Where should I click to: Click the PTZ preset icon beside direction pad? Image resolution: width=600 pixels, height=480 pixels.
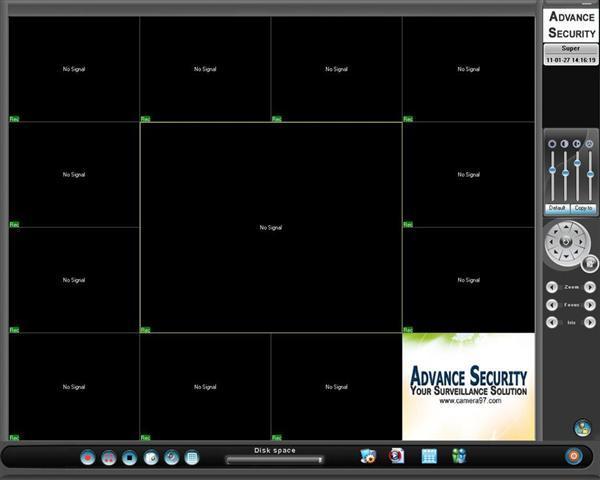[x=590, y=262]
